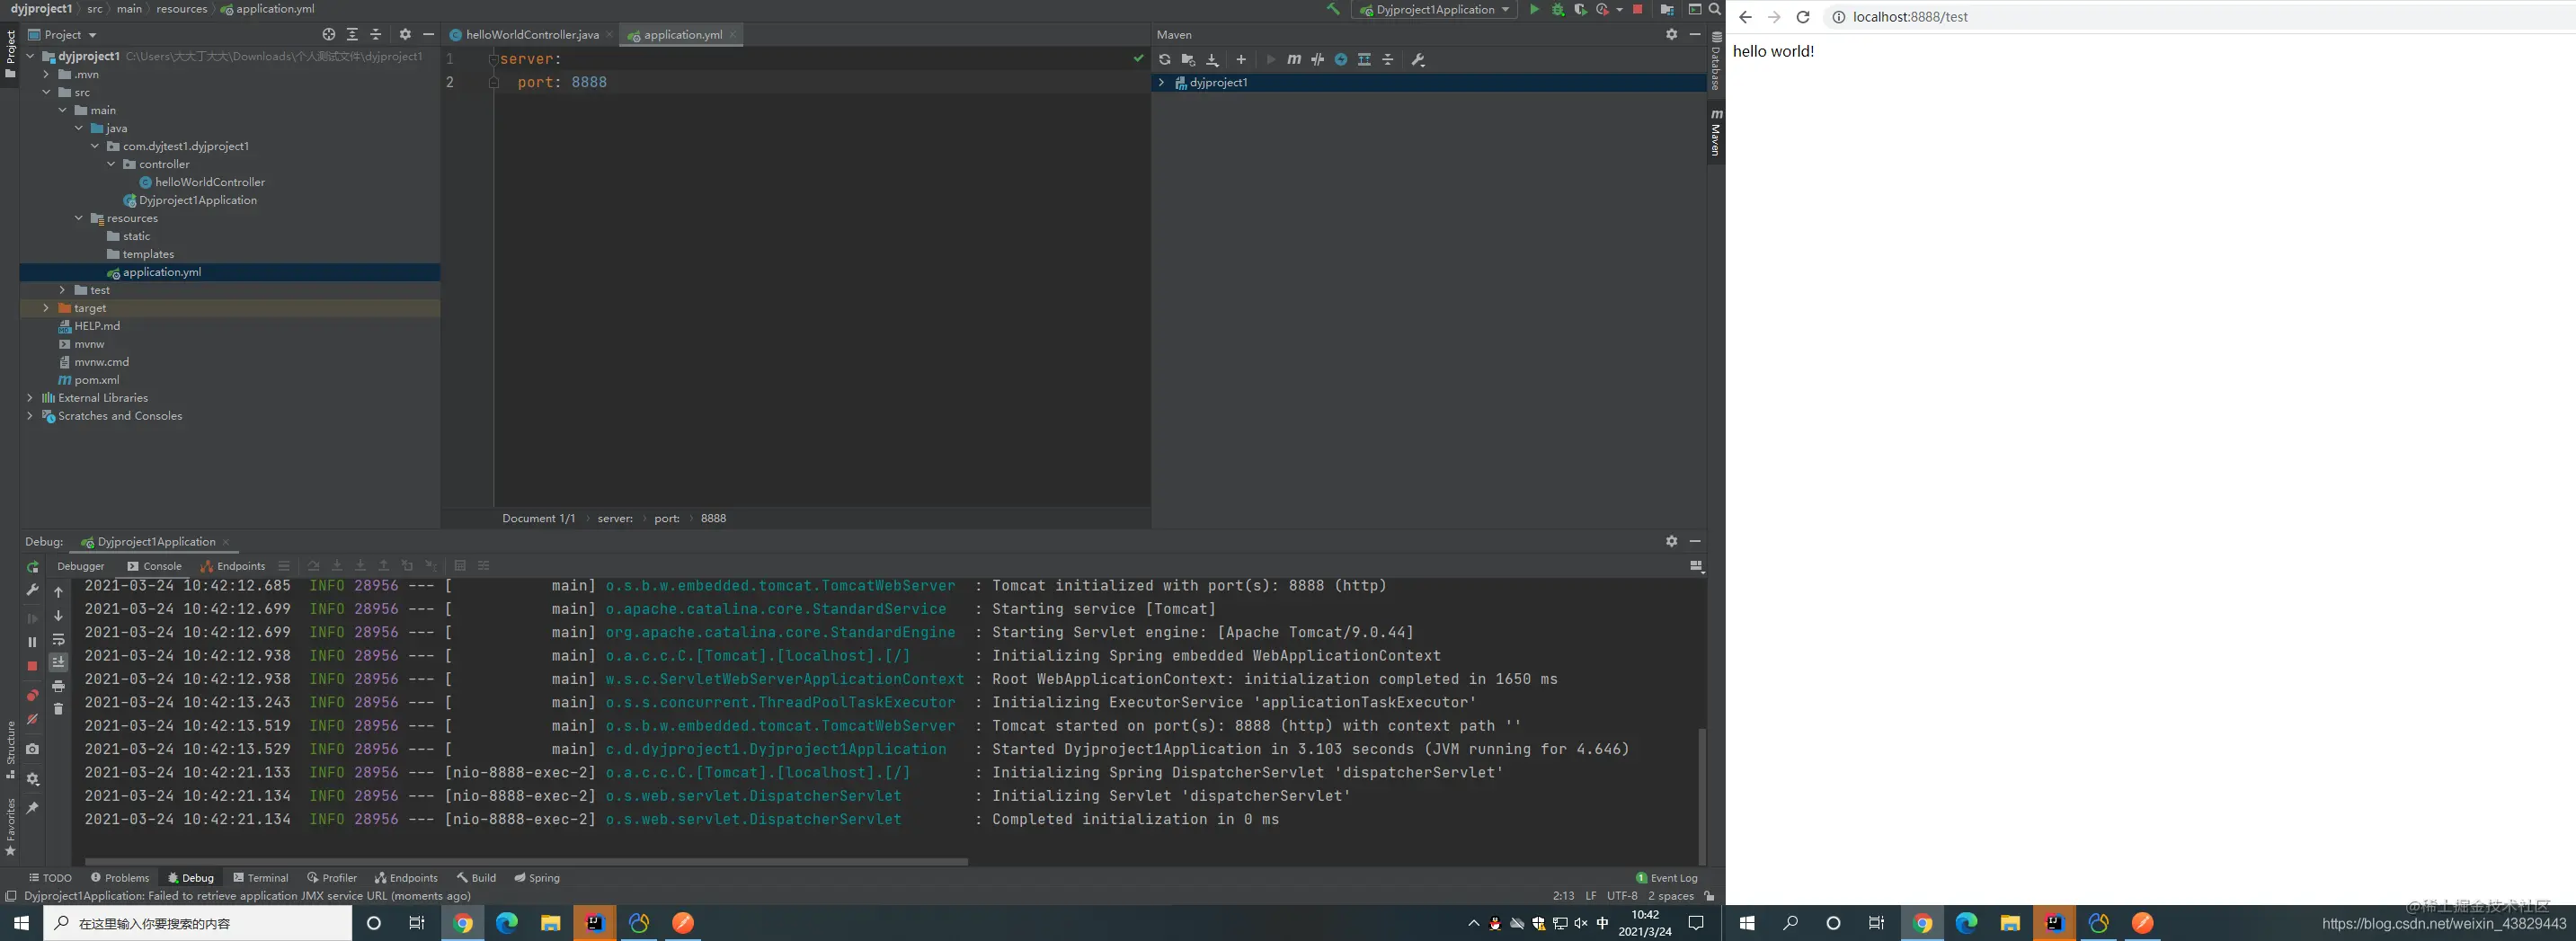
Task: Open the Database side tool window
Action: tap(1716, 62)
